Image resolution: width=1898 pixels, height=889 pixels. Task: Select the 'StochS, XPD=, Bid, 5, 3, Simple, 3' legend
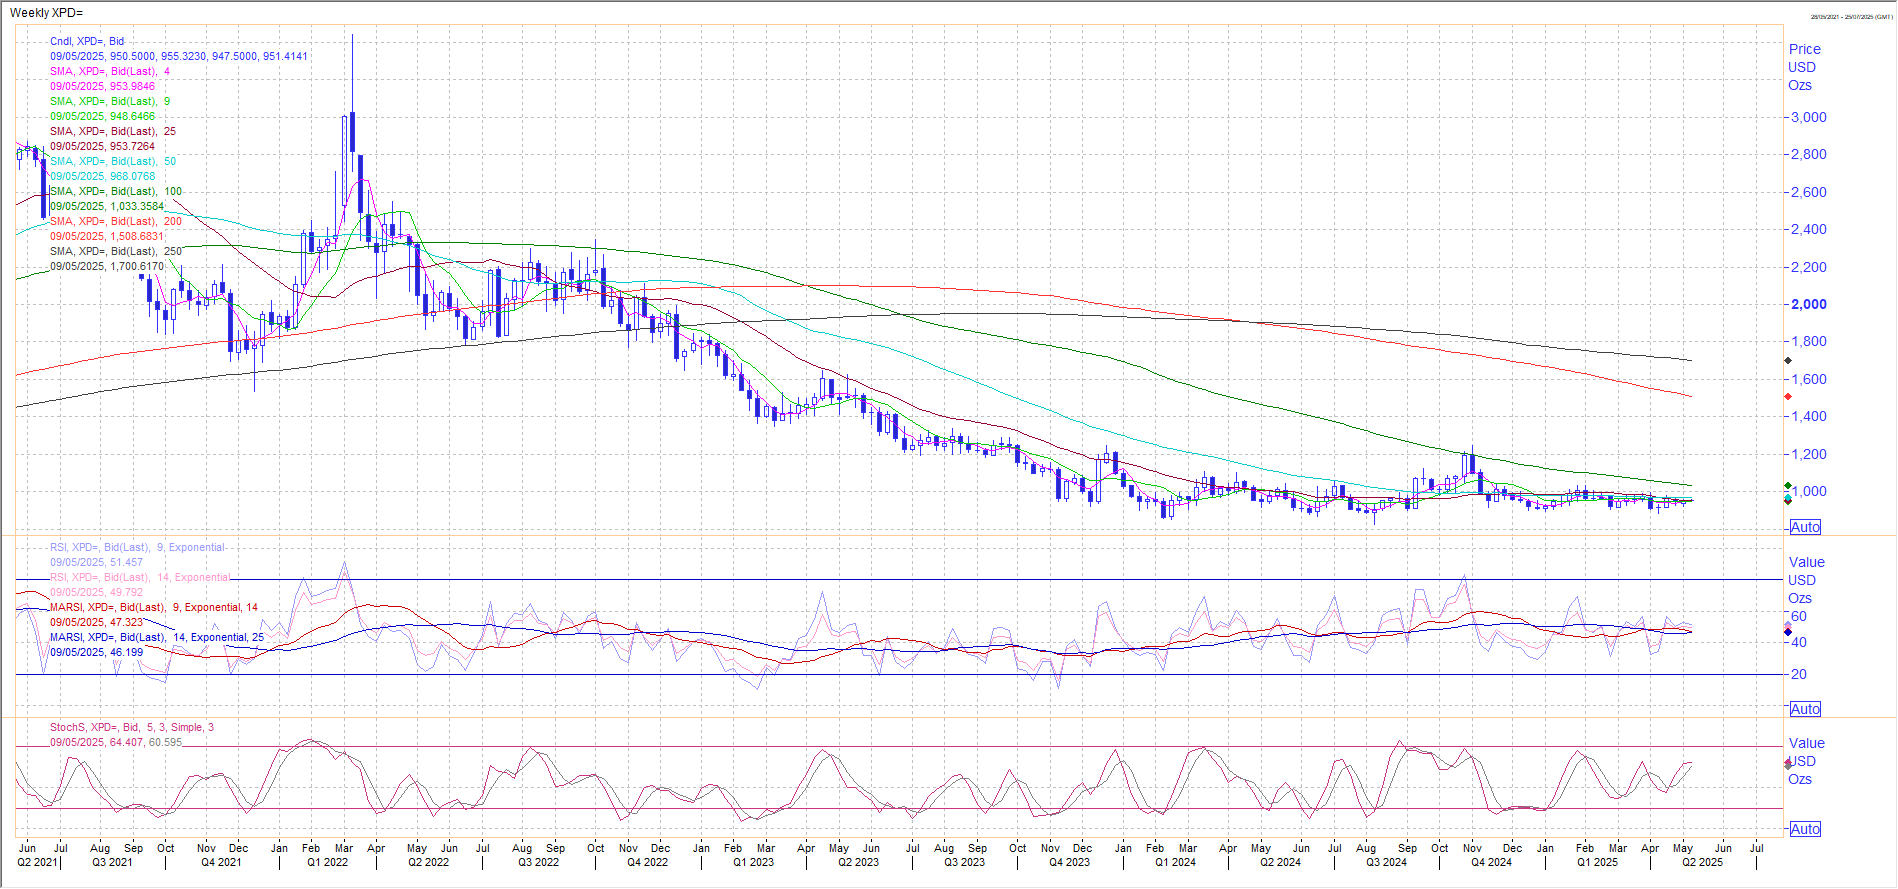point(132,727)
